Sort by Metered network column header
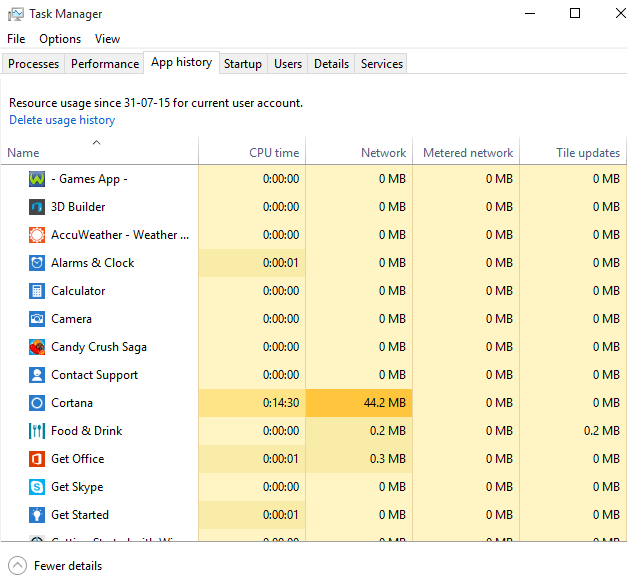Image resolution: width=627 pixels, height=585 pixels. pyautogui.click(x=466, y=153)
